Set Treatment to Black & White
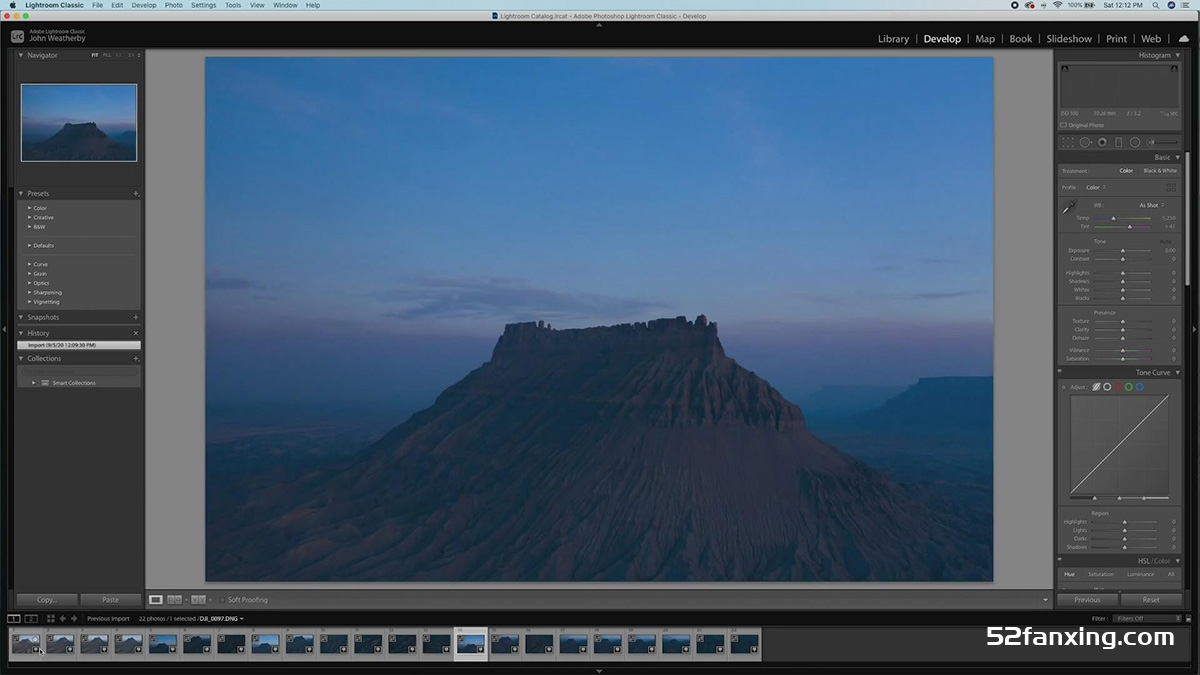This screenshot has width=1200, height=675. (1160, 171)
